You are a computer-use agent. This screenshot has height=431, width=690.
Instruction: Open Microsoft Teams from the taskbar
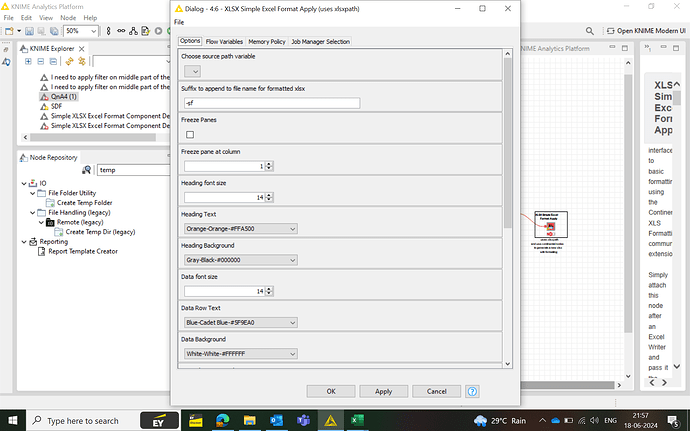coord(303,420)
